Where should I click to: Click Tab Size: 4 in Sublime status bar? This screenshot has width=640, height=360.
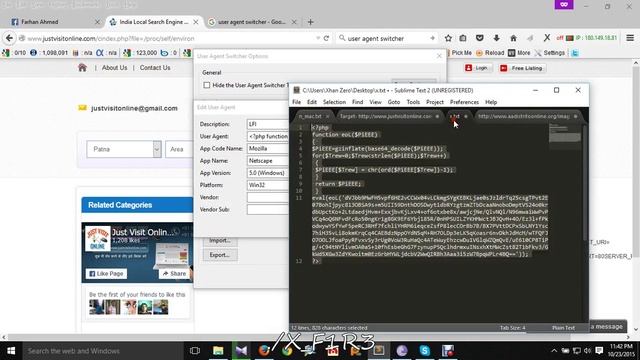513,328
